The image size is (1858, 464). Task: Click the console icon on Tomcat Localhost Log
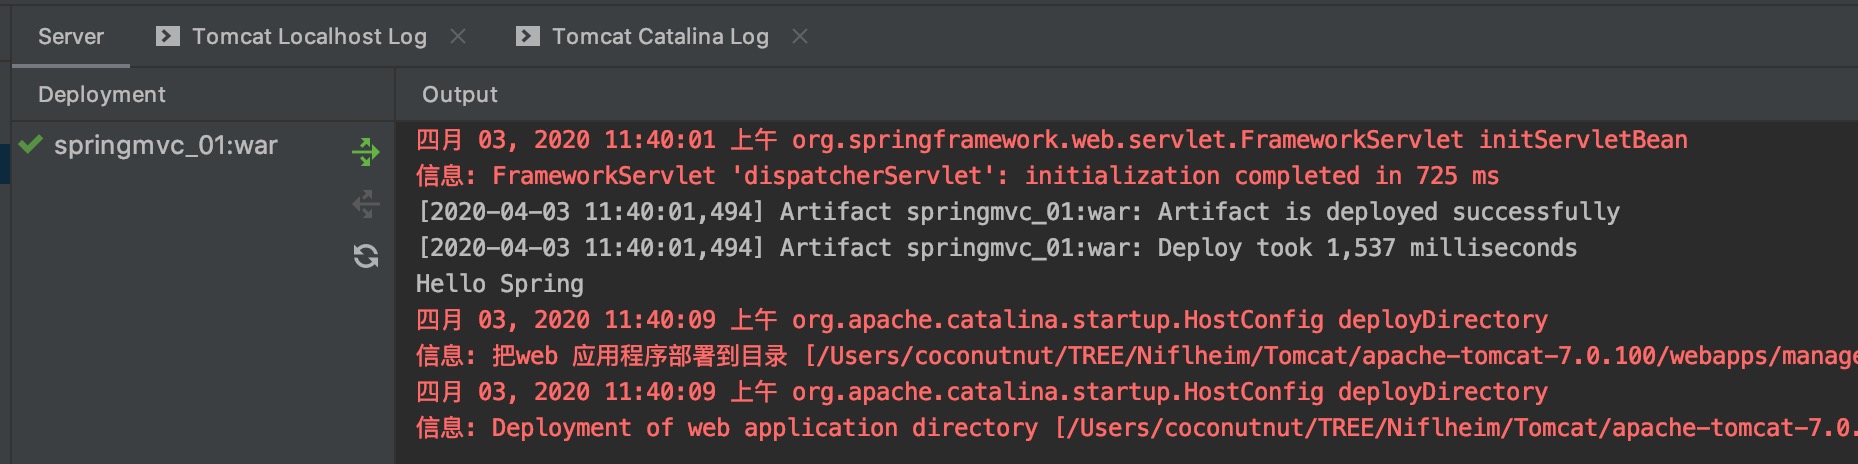point(168,37)
